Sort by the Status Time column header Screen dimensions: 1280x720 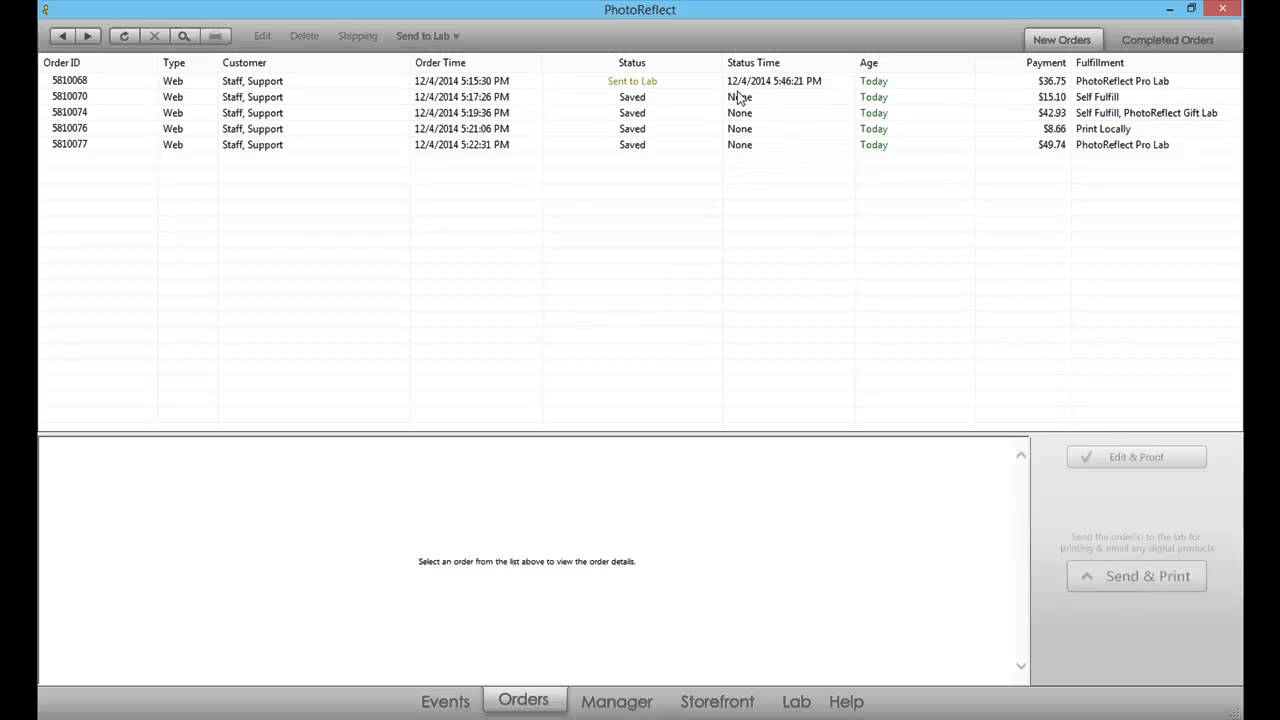point(753,63)
